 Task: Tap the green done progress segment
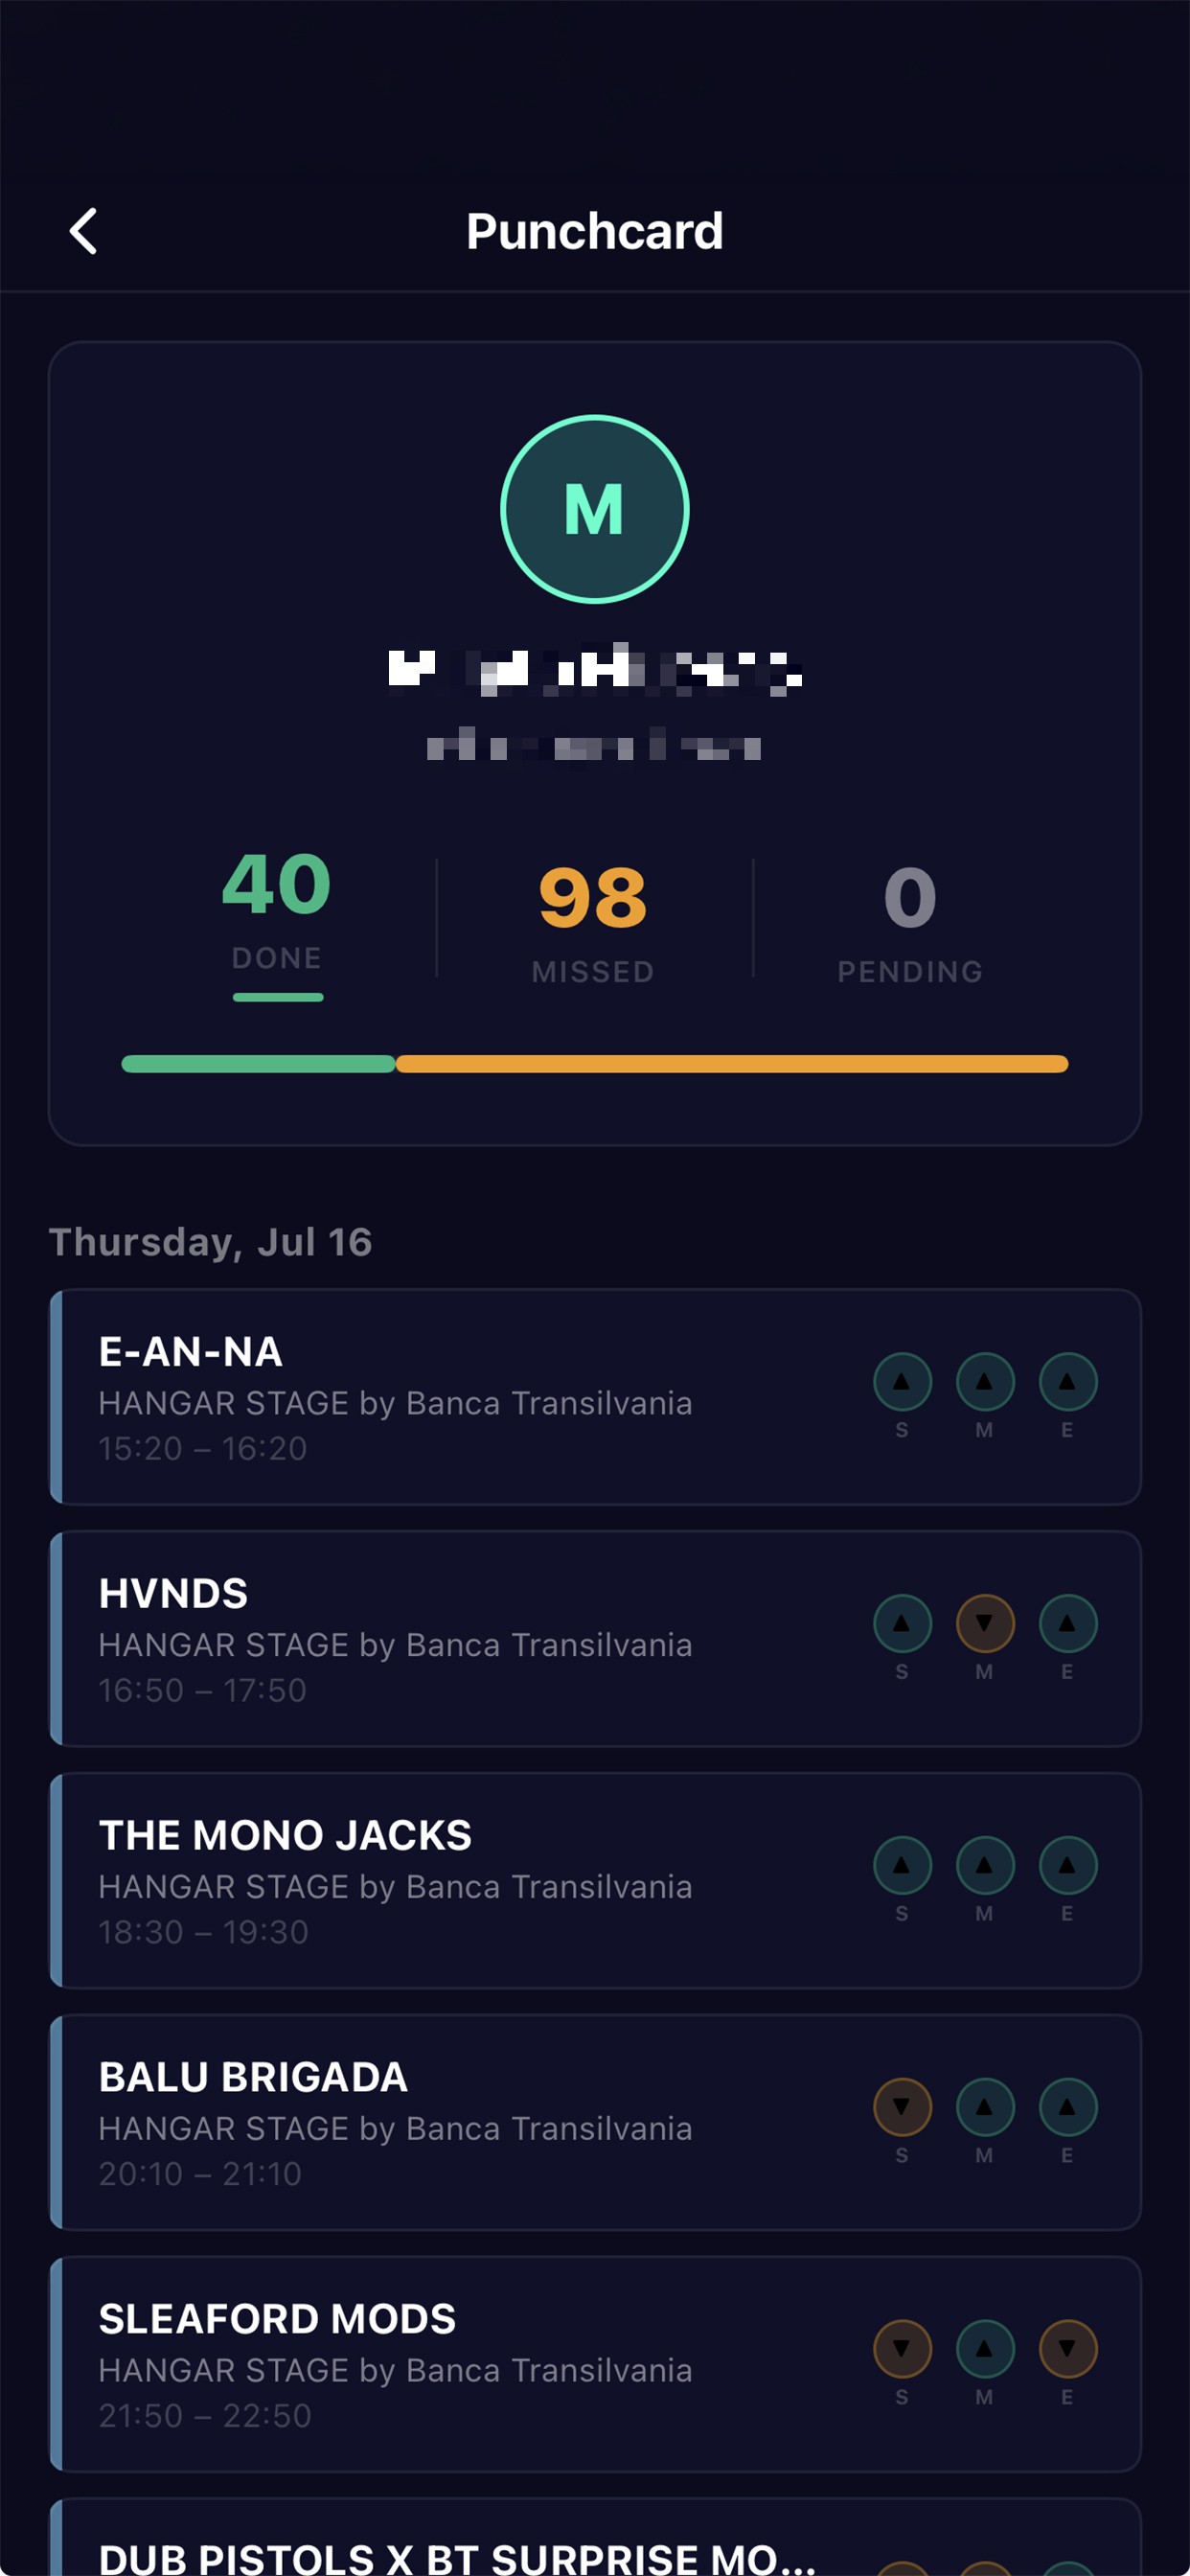258,1064
